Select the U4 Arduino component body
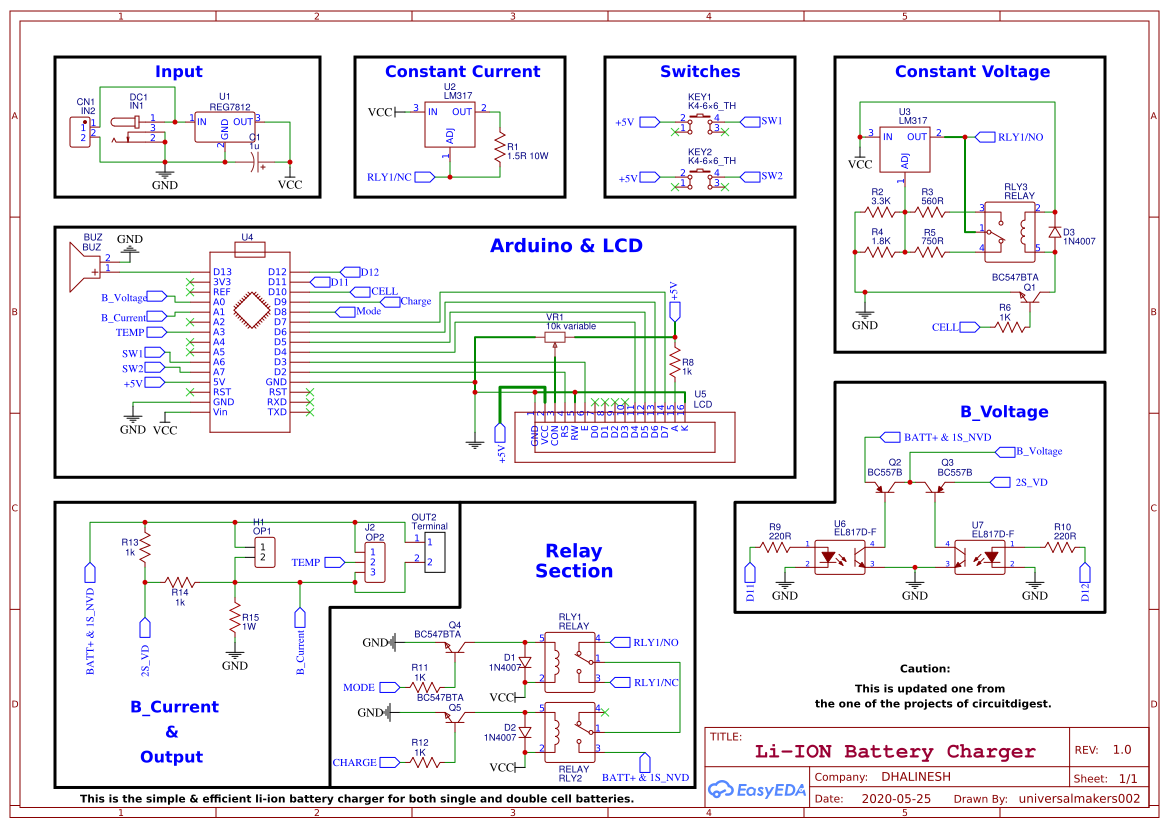The image size is (1169, 828). tap(249, 341)
